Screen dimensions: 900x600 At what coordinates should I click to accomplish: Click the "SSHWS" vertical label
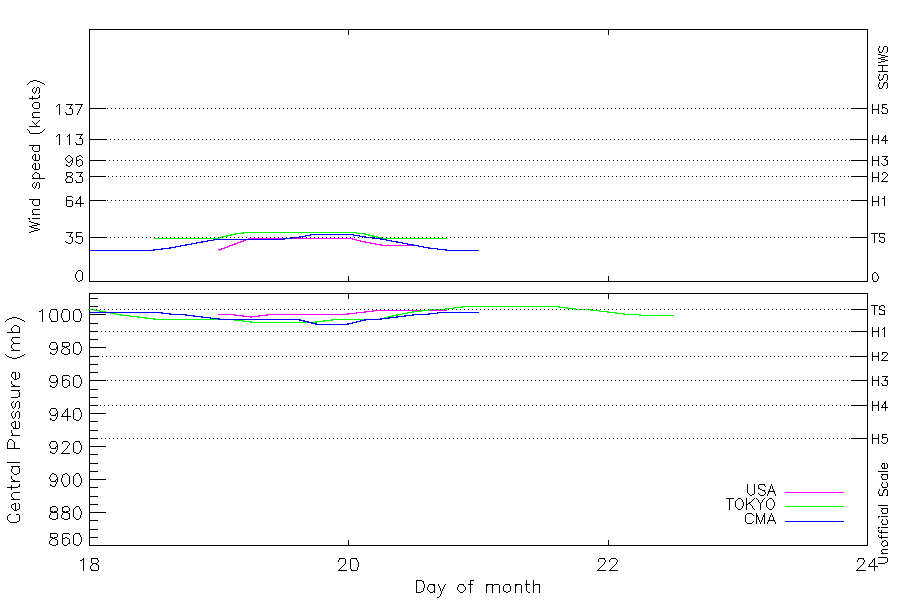pos(883,68)
